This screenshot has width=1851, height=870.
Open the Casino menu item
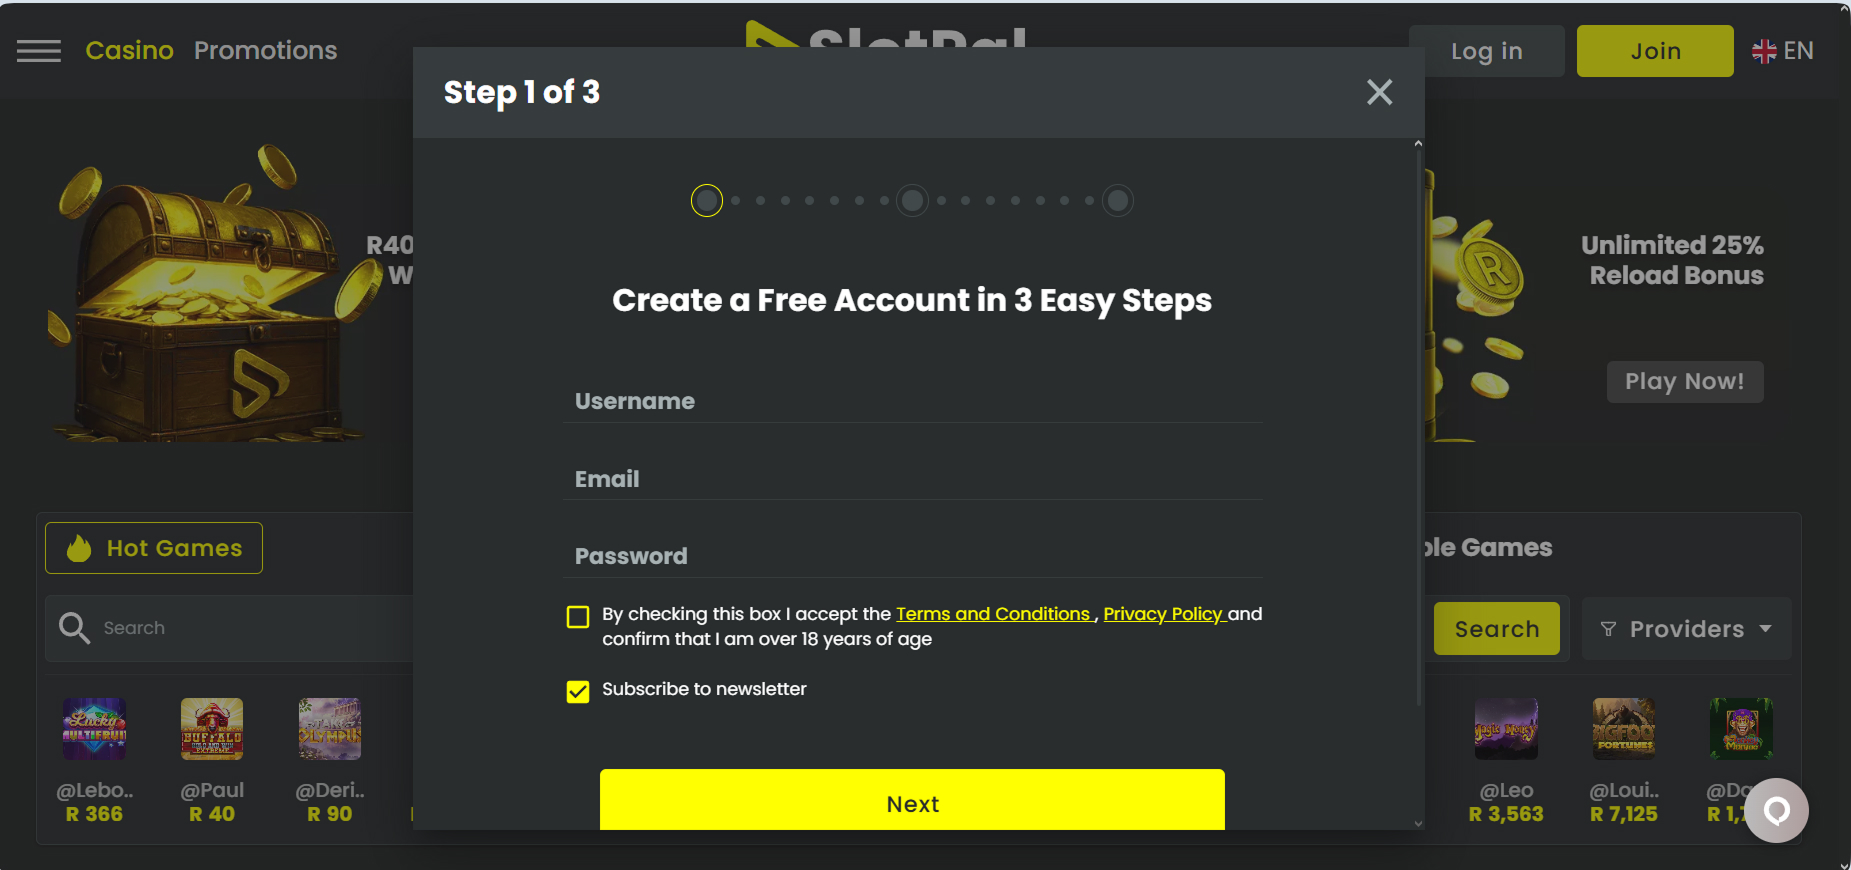coord(129,51)
